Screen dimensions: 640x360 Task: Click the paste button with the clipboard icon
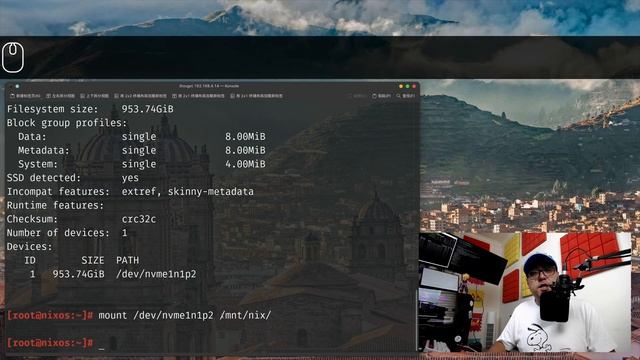(381, 96)
